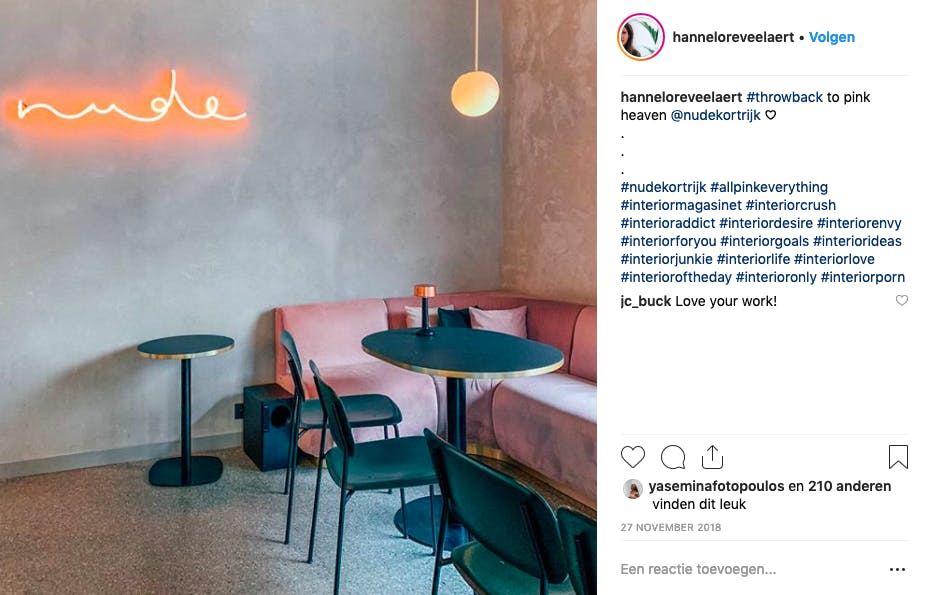Viewport: 931px width, 595px height.
Task: View jc_buck commenter profile
Action: pyautogui.click(x=645, y=301)
